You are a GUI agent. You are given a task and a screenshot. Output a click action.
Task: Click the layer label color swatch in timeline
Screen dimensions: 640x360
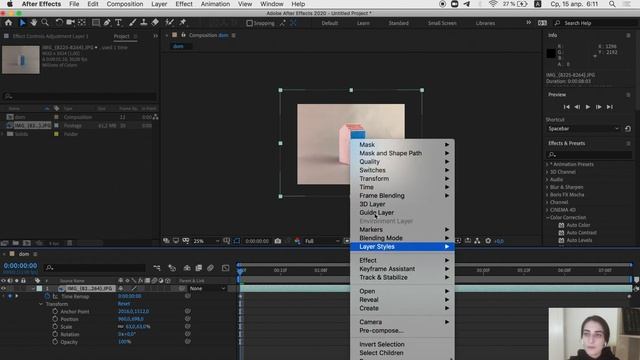[x=39, y=289]
